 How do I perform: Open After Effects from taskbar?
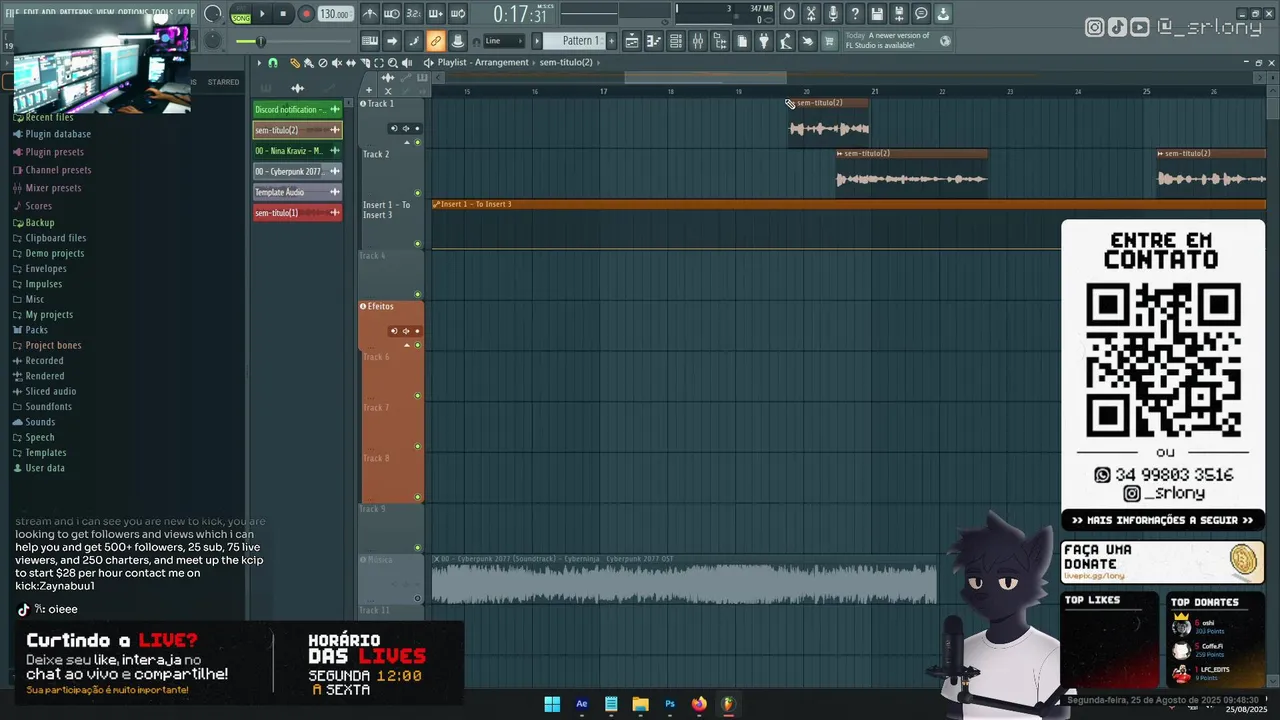(x=581, y=704)
